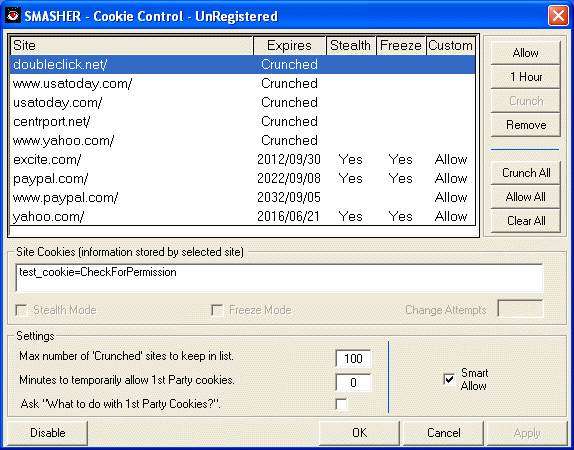The height and width of the screenshot is (450, 574).
Task: Click the minutes to allow 1st Party field
Action: pyautogui.click(x=353, y=383)
